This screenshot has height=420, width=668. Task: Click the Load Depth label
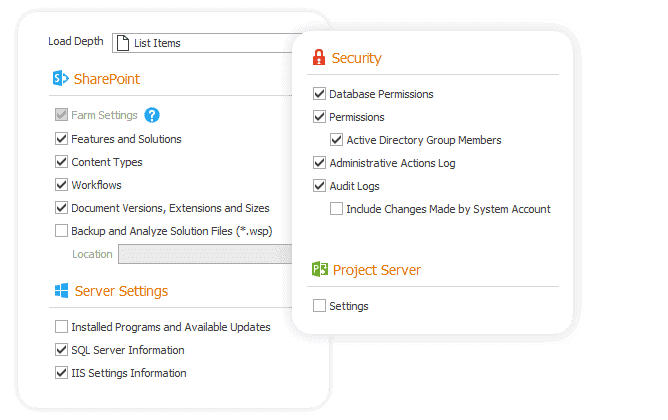[76, 41]
